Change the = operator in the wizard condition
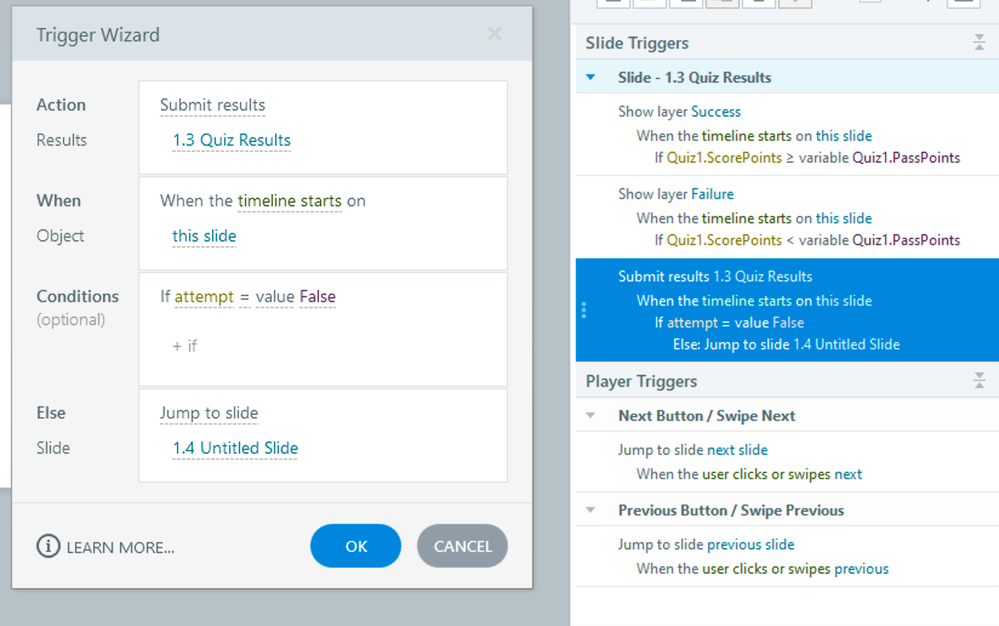The width and height of the screenshot is (999, 626). (x=244, y=297)
